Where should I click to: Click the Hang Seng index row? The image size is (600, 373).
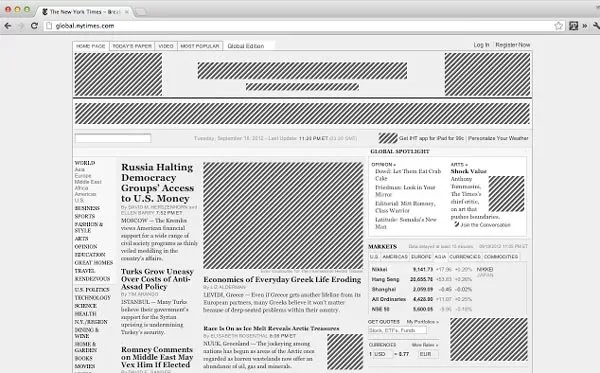(422, 279)
